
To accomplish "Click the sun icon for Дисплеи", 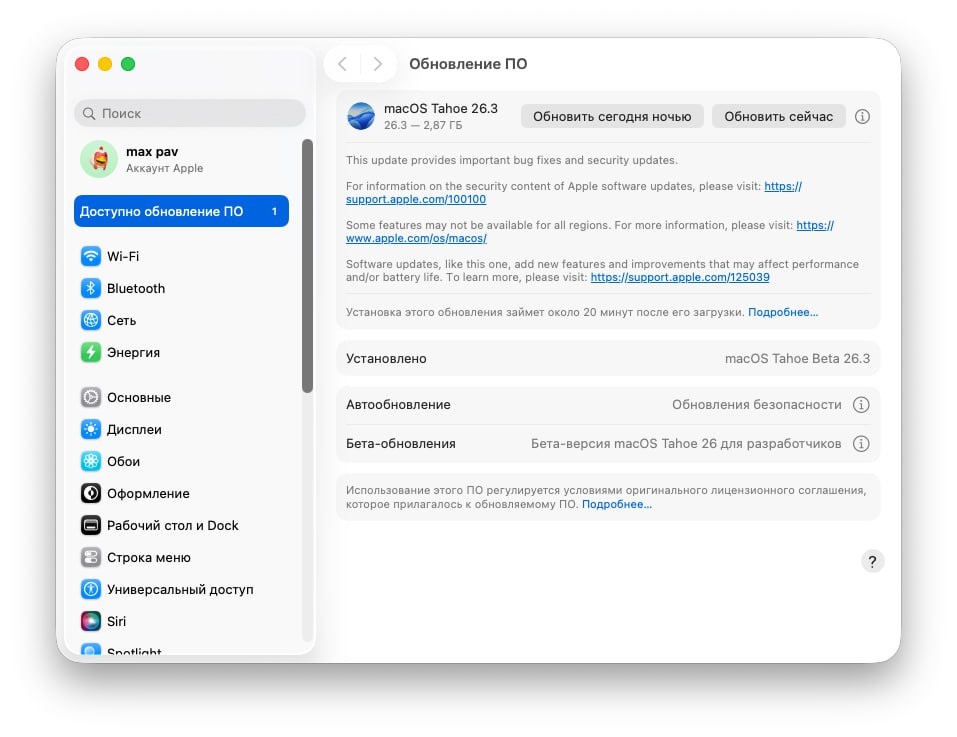I will pos(91,430).
